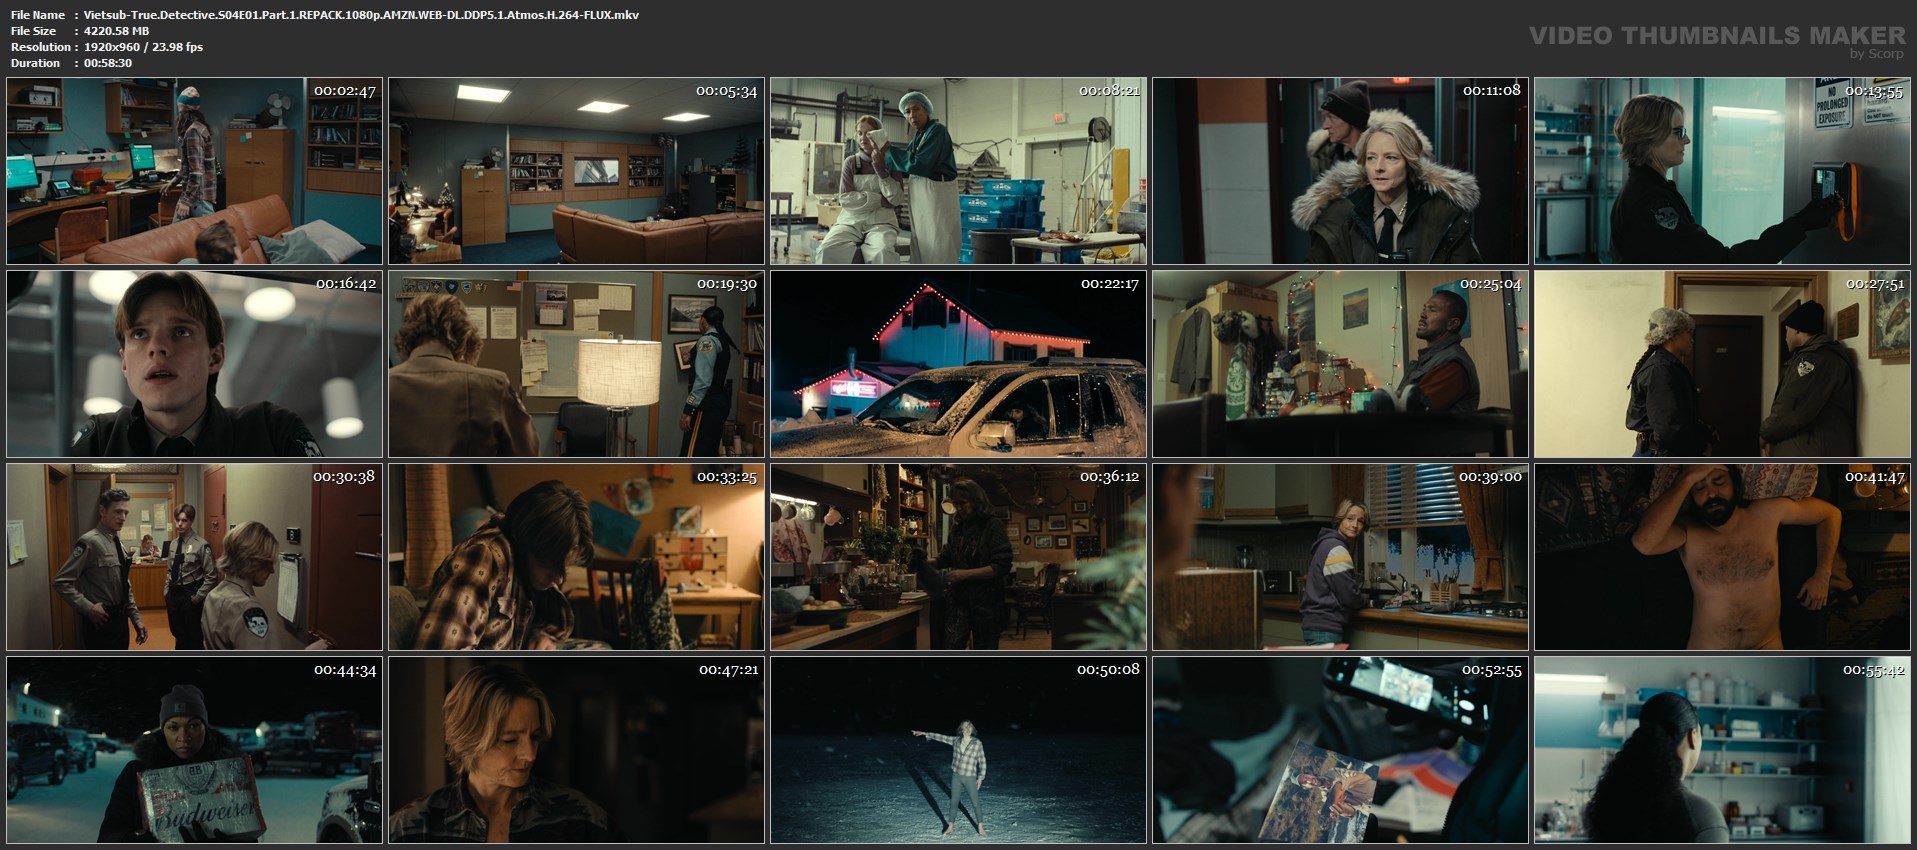Viewport: 1917px width, 850px height.
Task: Click the 'File Name' label
Action: (38, 15)
